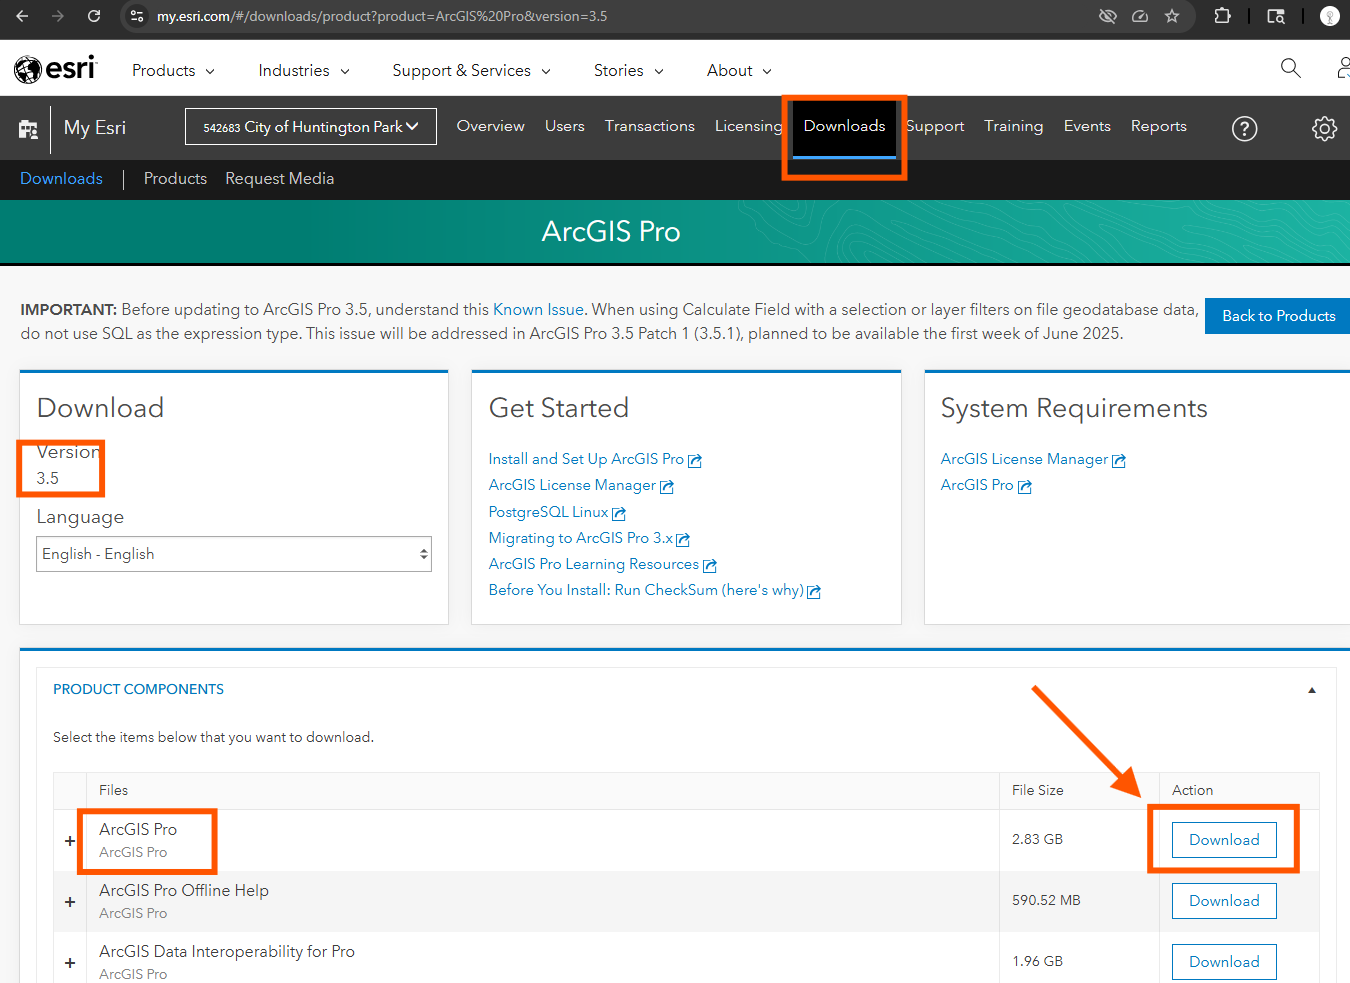Click the Back to Products button
Image resolution: width=1350 pixels, height=983 pixels.
pyautogui.click(x=1278, y=316)
